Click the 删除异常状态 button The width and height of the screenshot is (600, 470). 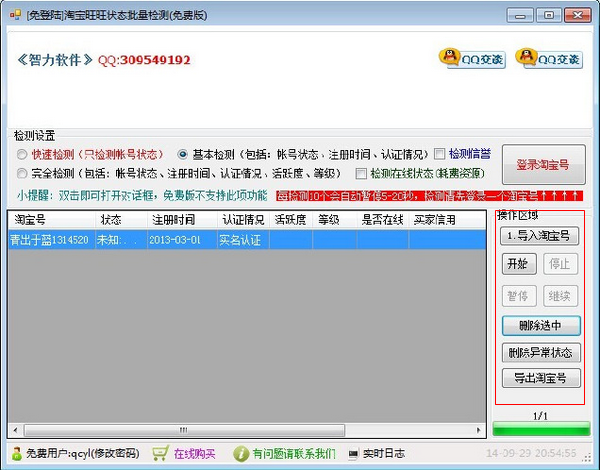click(x=540, y=352)
